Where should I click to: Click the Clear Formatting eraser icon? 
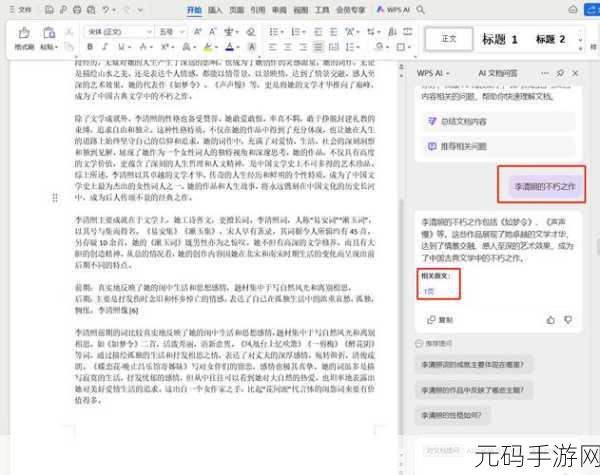tap(251, 32)
